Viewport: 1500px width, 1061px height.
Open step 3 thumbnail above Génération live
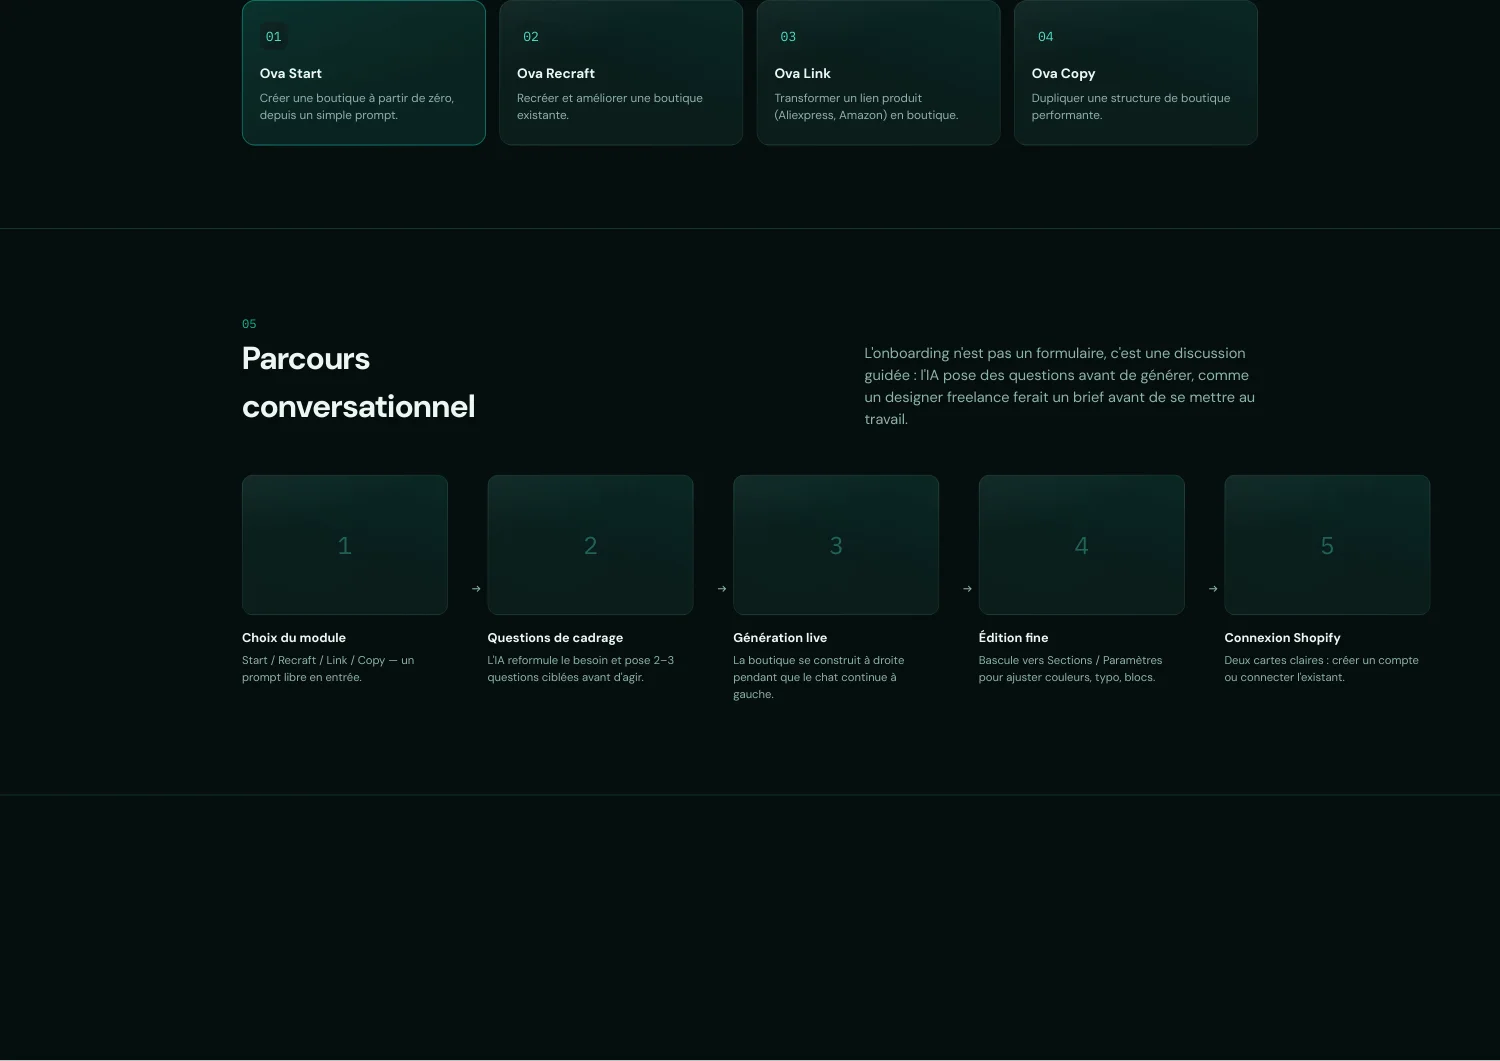click(x=836, y=545)
